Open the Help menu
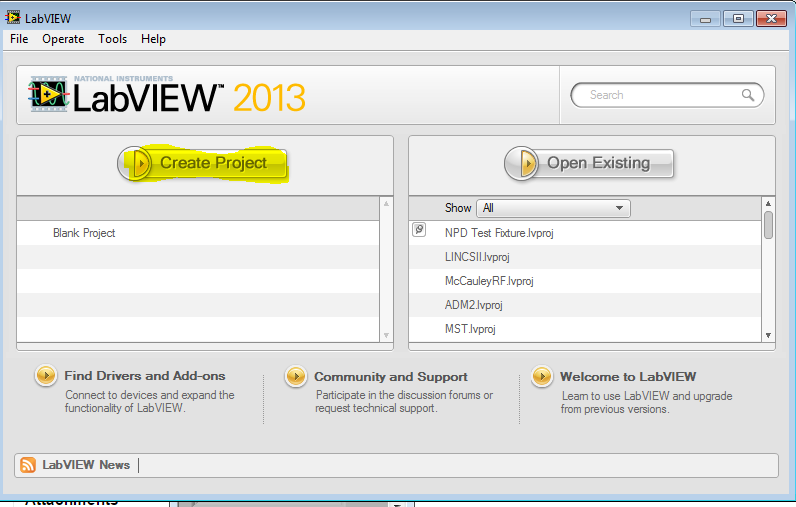The height and width of the screenshot is (507, 796). [153, 39]
